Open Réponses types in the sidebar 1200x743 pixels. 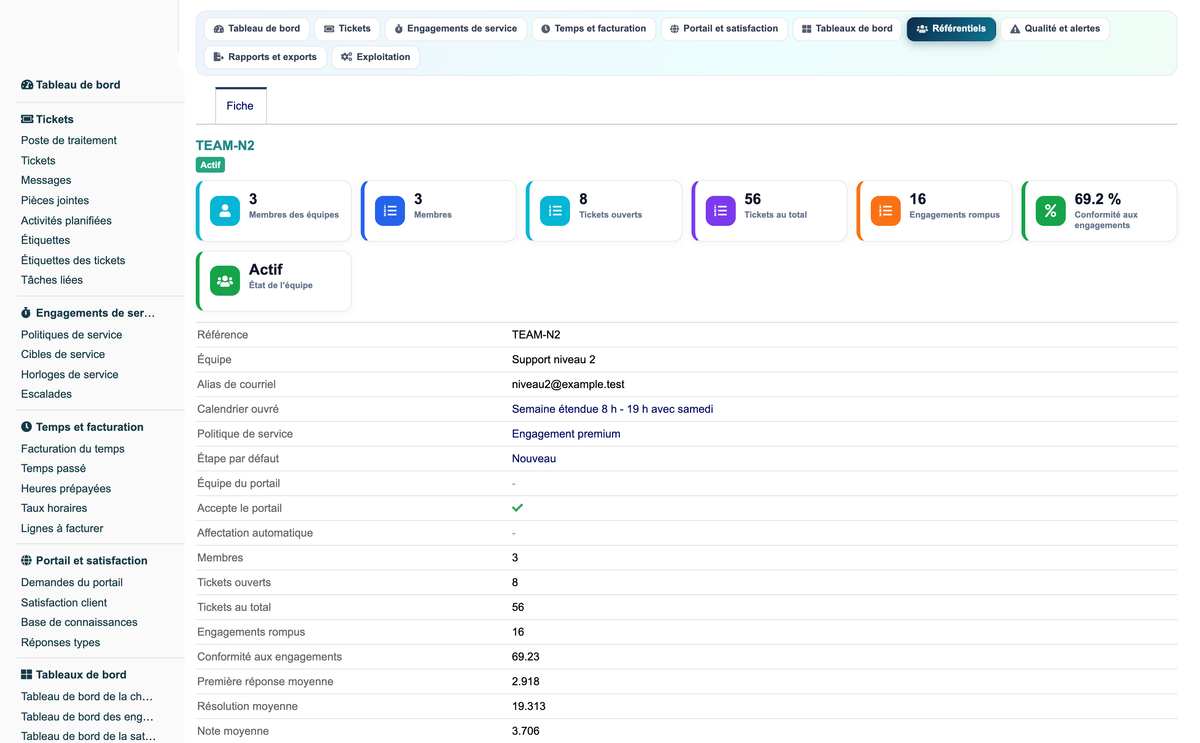coord(60,643)
